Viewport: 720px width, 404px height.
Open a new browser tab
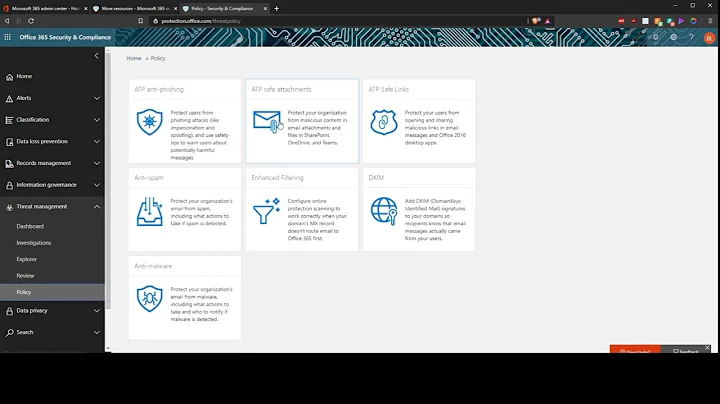276,8
